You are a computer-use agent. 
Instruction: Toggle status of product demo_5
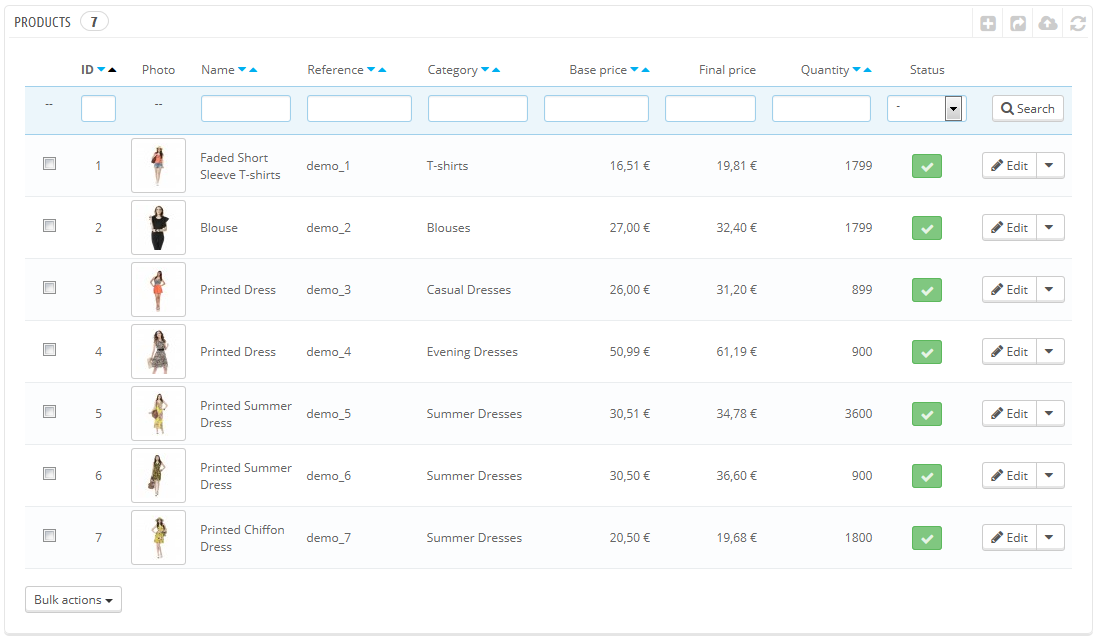point(927,414)
